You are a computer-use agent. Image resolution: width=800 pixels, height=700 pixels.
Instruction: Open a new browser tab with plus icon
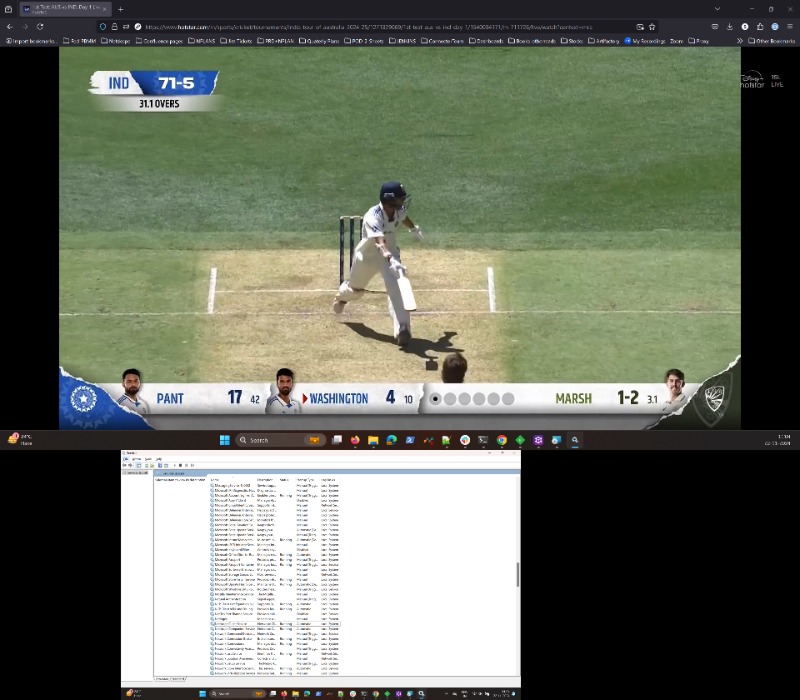(x=120, y=9)
